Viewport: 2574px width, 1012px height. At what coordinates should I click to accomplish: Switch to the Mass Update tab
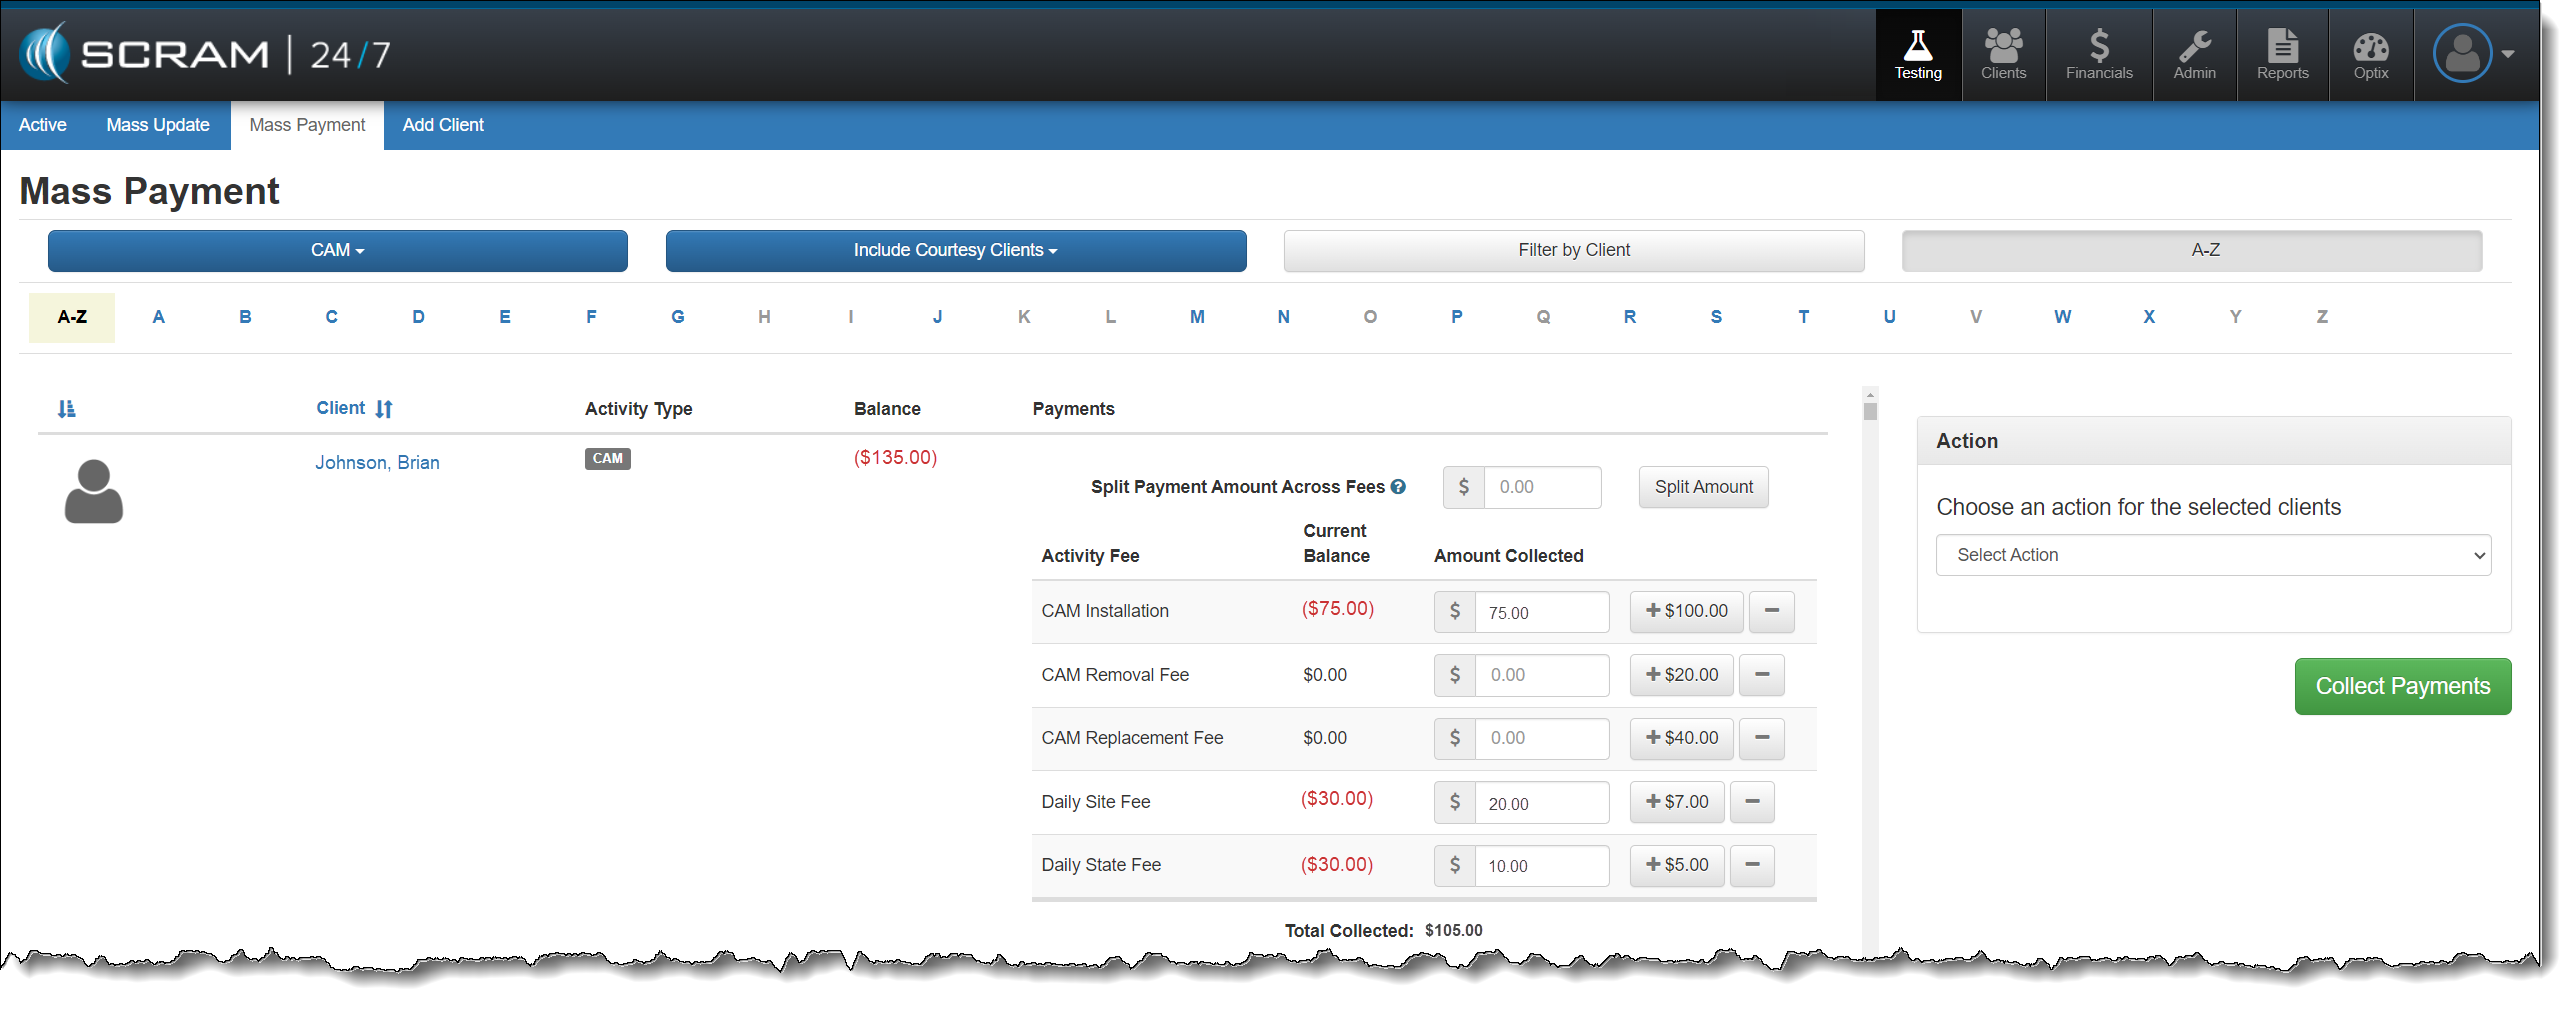pyautogui.click(x=158, y=125)
